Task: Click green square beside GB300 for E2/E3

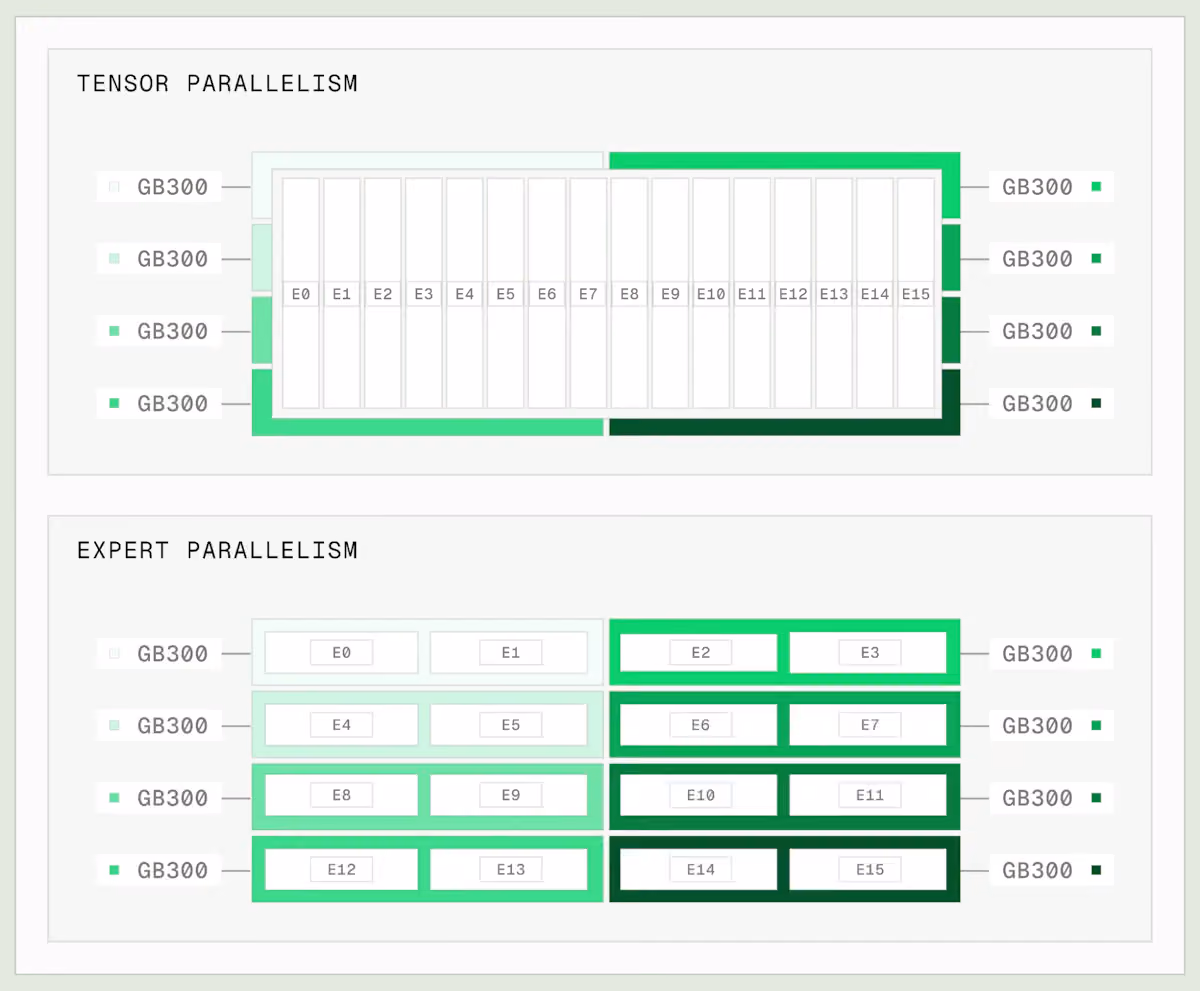Action: pyautogui.click(x=1096, y=653)
